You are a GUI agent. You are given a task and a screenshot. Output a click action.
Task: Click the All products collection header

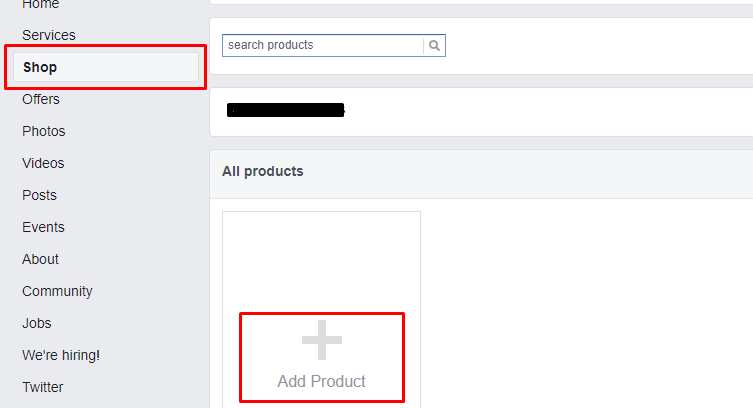(x=263, y=171)
